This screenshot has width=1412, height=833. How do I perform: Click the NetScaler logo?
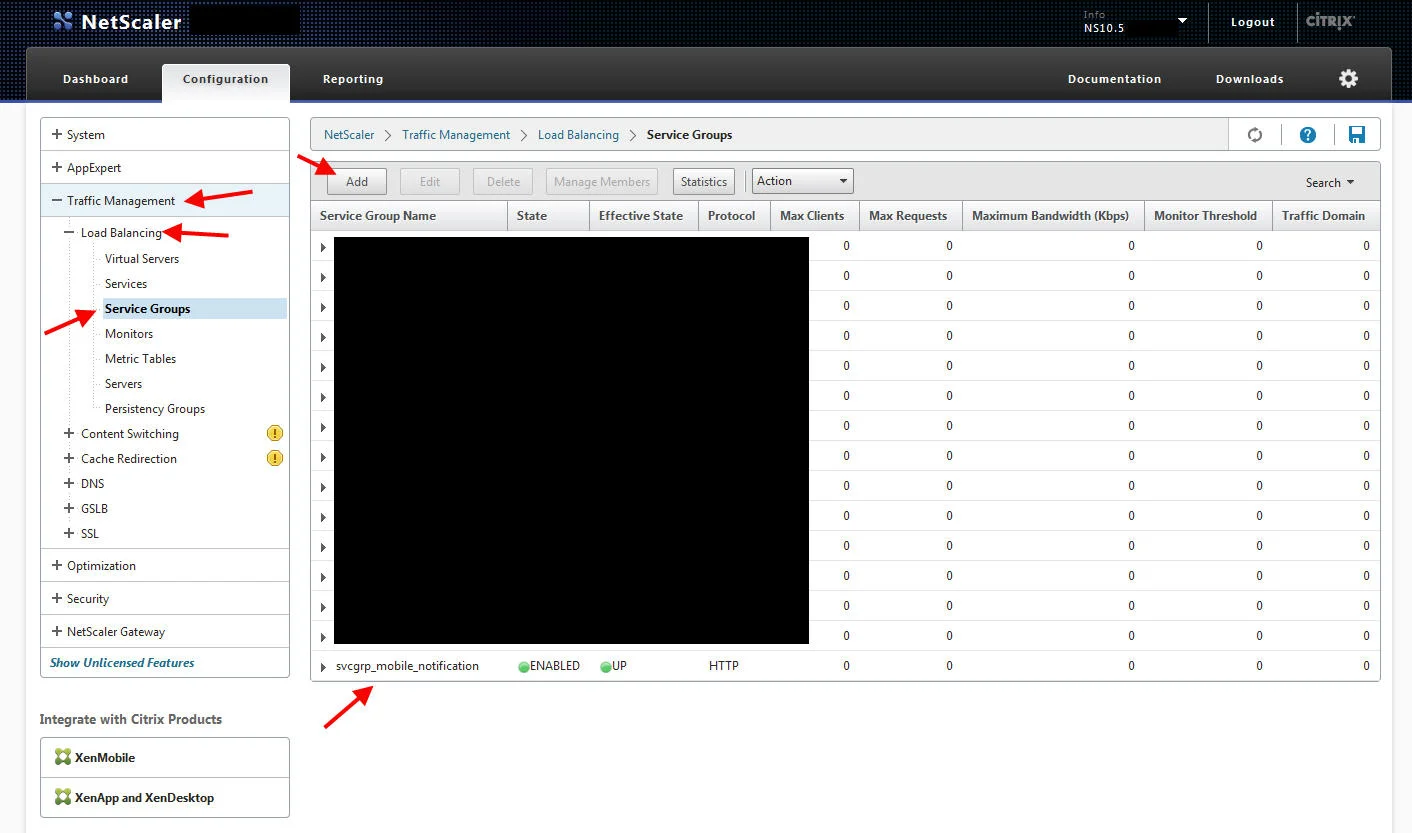pos(117,21)
